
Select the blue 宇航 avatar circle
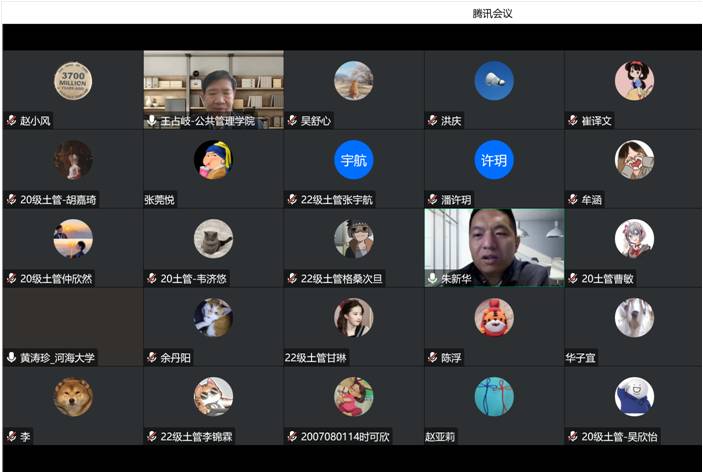[x=353, y=160]
